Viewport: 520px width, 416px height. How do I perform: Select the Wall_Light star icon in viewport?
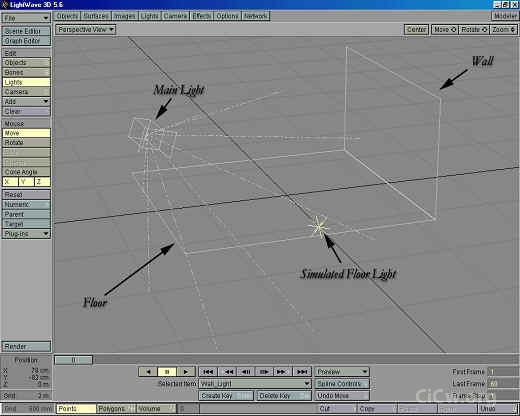point(319,227)
